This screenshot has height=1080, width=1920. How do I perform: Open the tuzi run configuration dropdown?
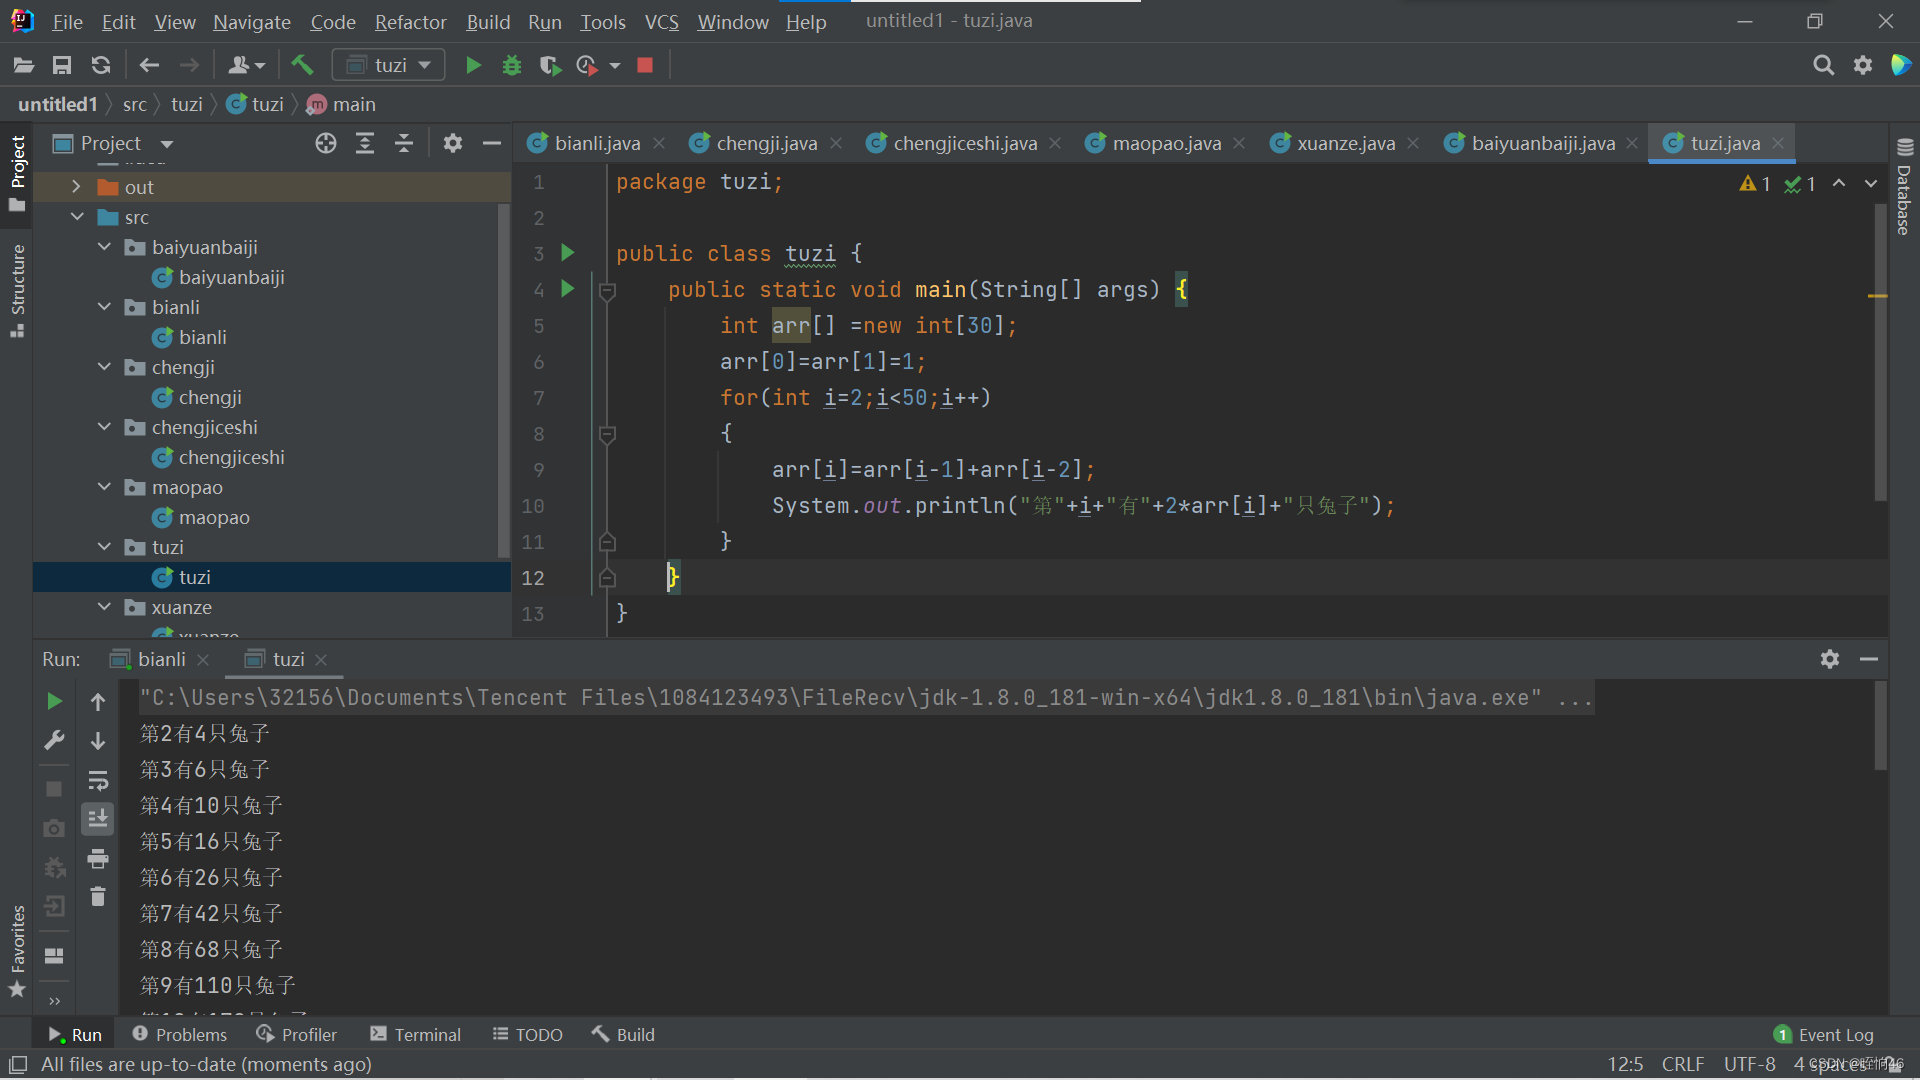[x=389, y=66]
